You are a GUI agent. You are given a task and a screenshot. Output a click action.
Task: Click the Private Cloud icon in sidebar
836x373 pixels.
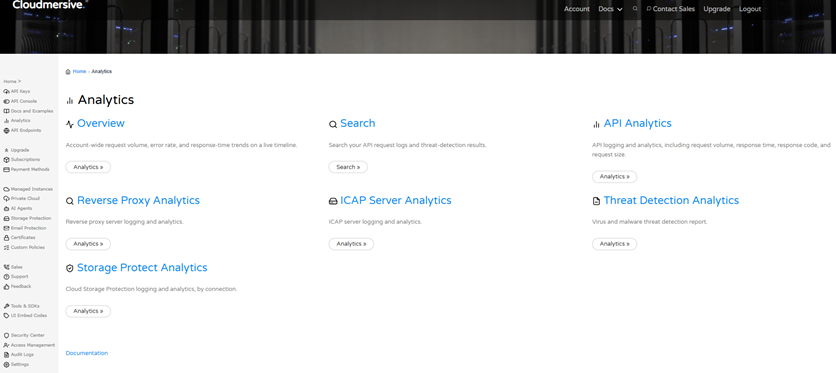(6, 199)
